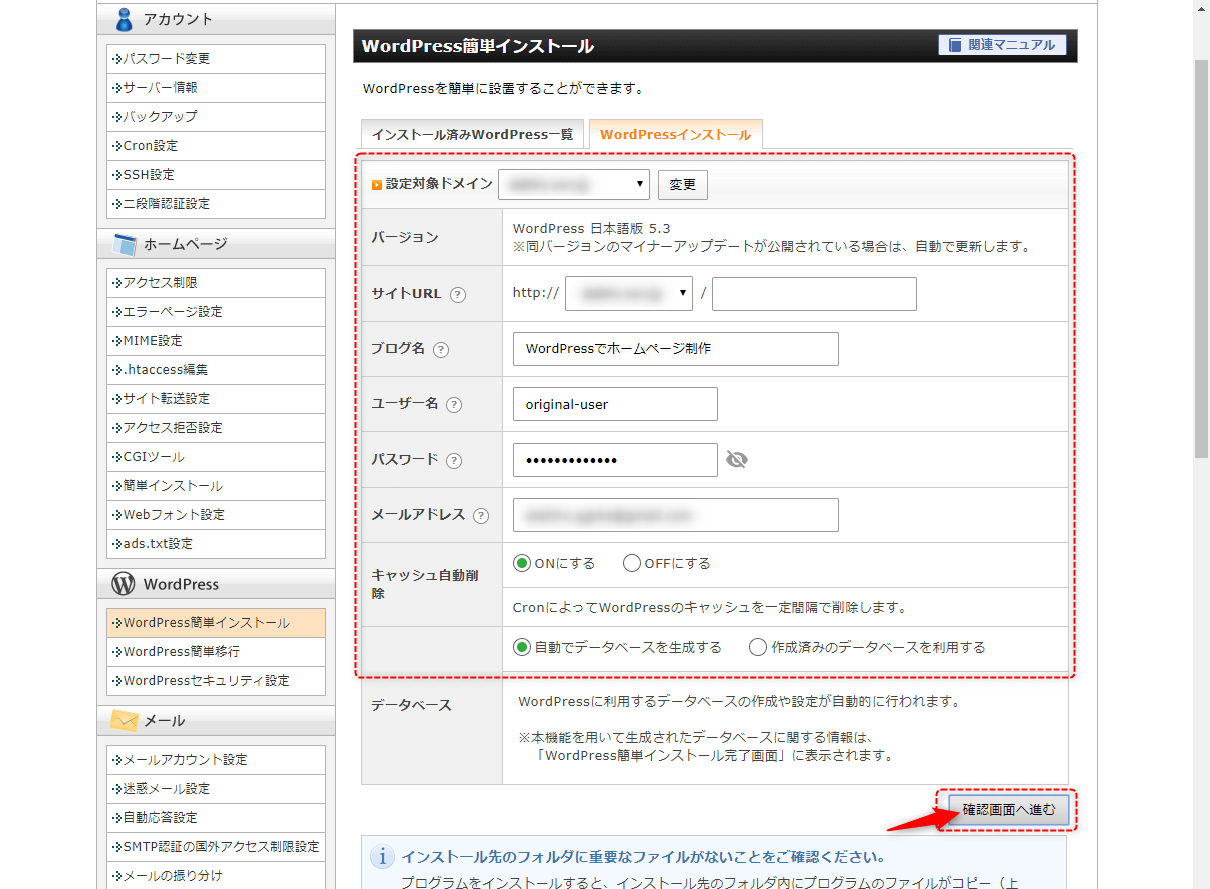Click the パスワード input field
1210x889 pixels.
point(615,460)
